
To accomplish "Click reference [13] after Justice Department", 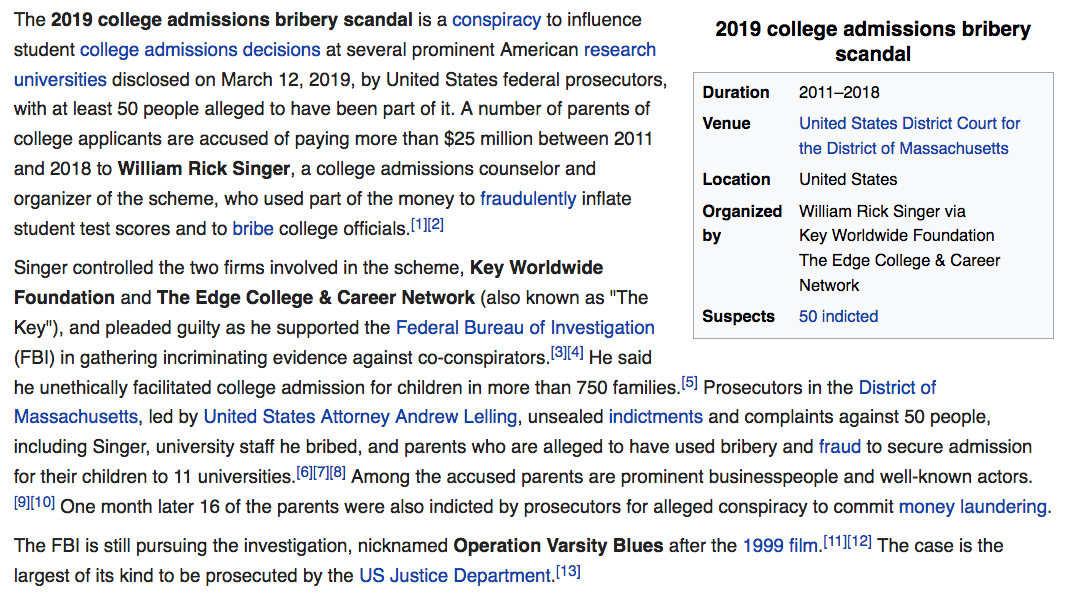I will pyautogui.click(x=568, y=573).
